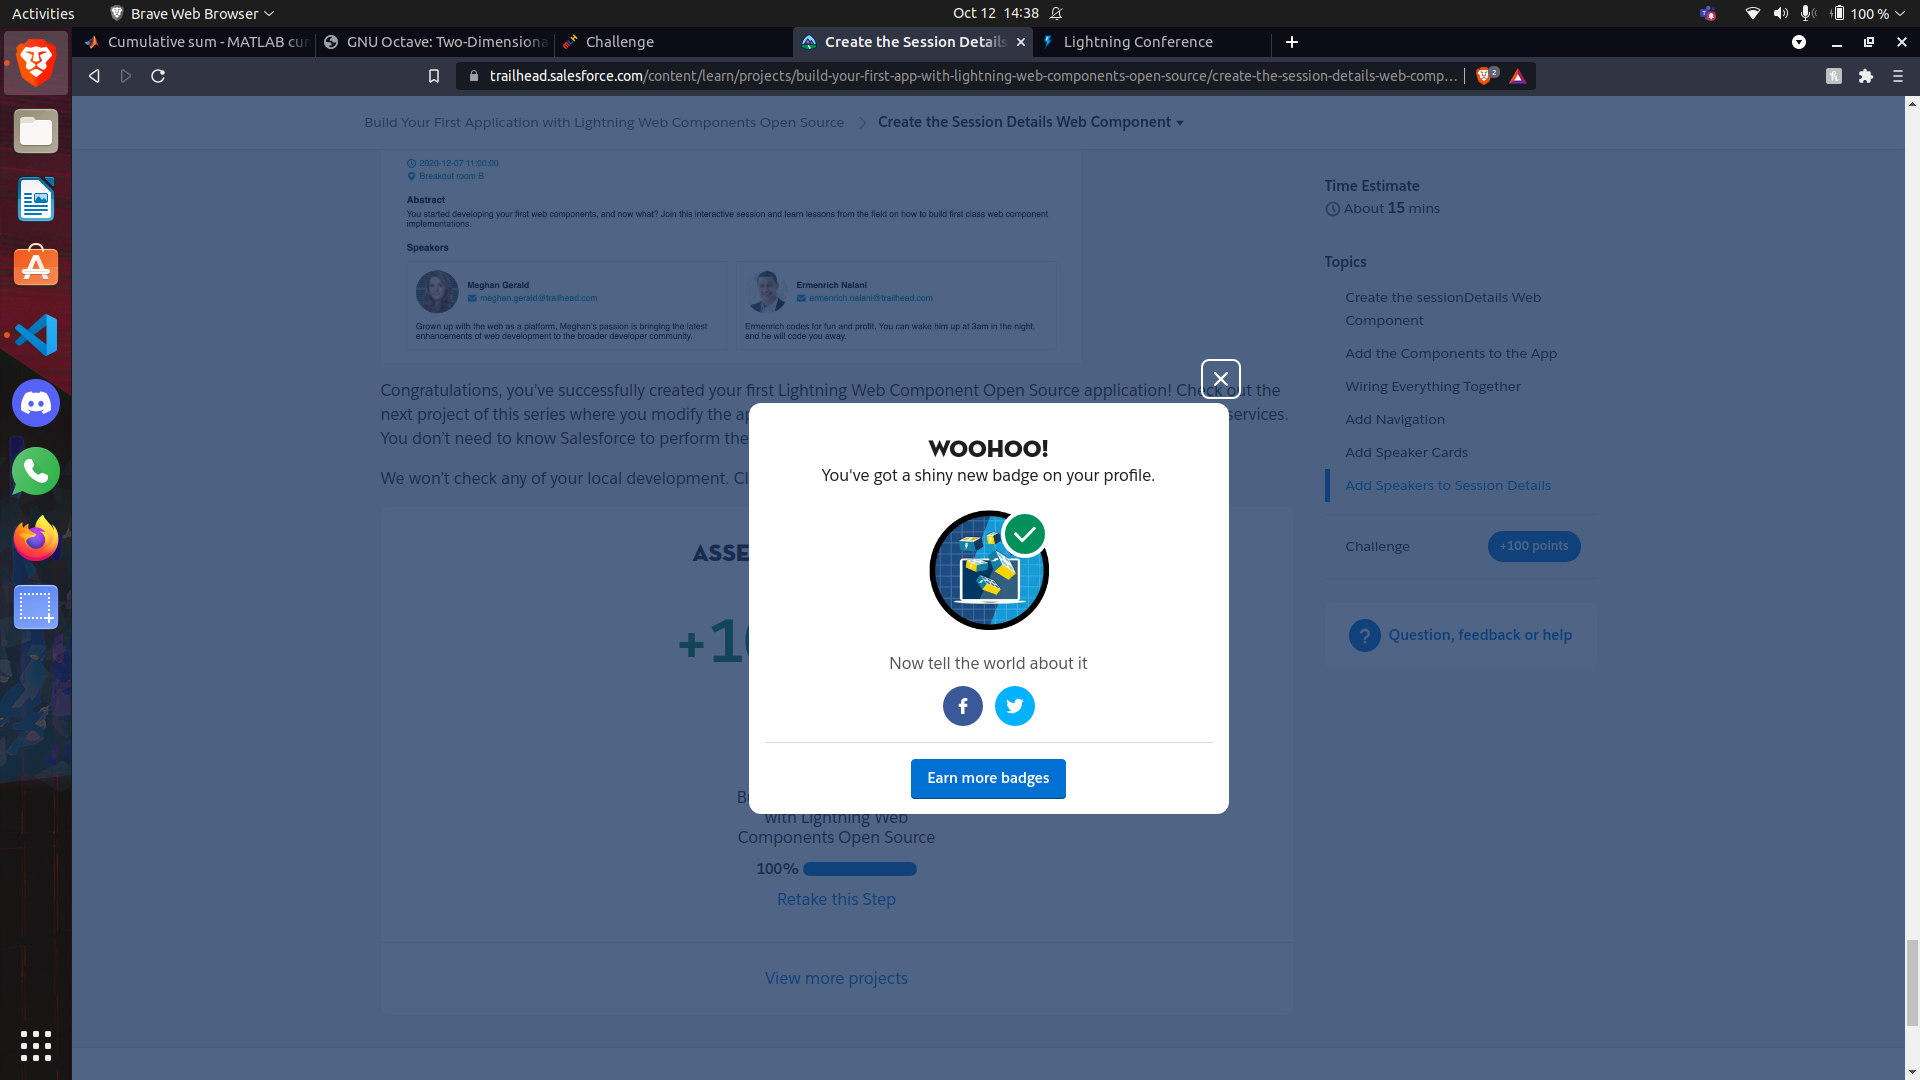Switch to the Lightning Conference tab

coord(1137,42)
